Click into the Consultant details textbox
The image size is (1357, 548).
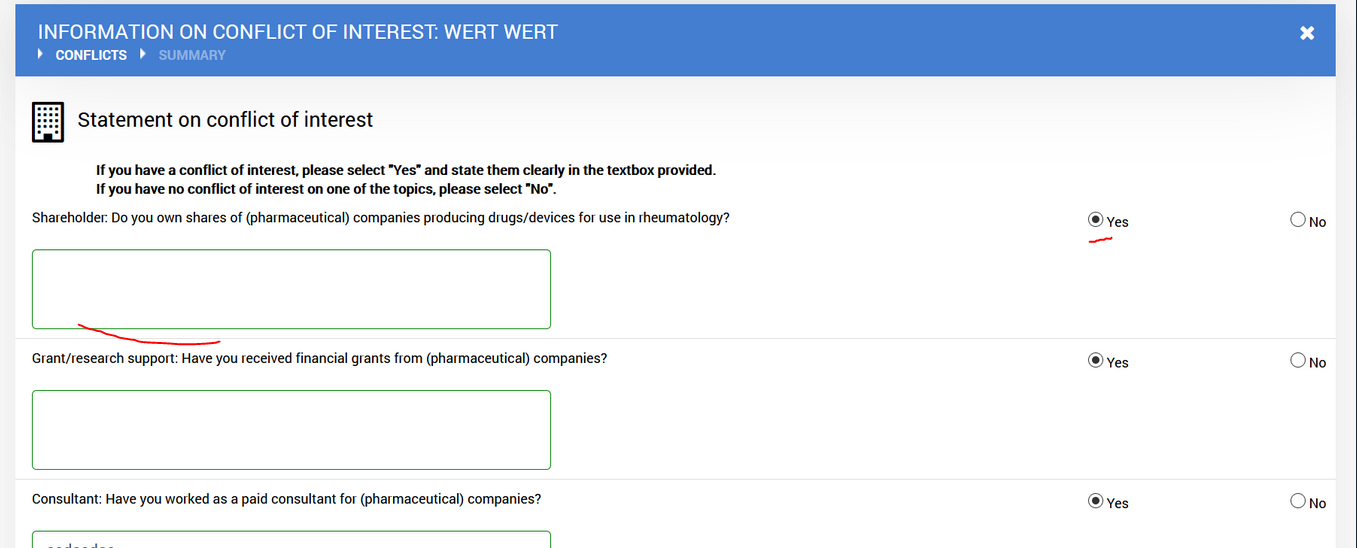[x=291, y=540]
